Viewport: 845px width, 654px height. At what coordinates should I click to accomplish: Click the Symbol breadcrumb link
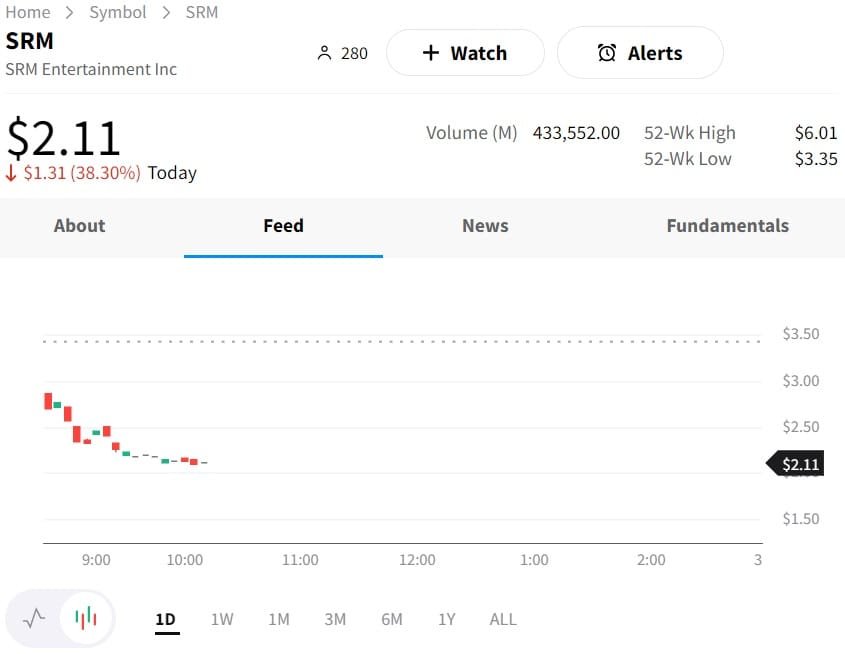pos(118,12)
